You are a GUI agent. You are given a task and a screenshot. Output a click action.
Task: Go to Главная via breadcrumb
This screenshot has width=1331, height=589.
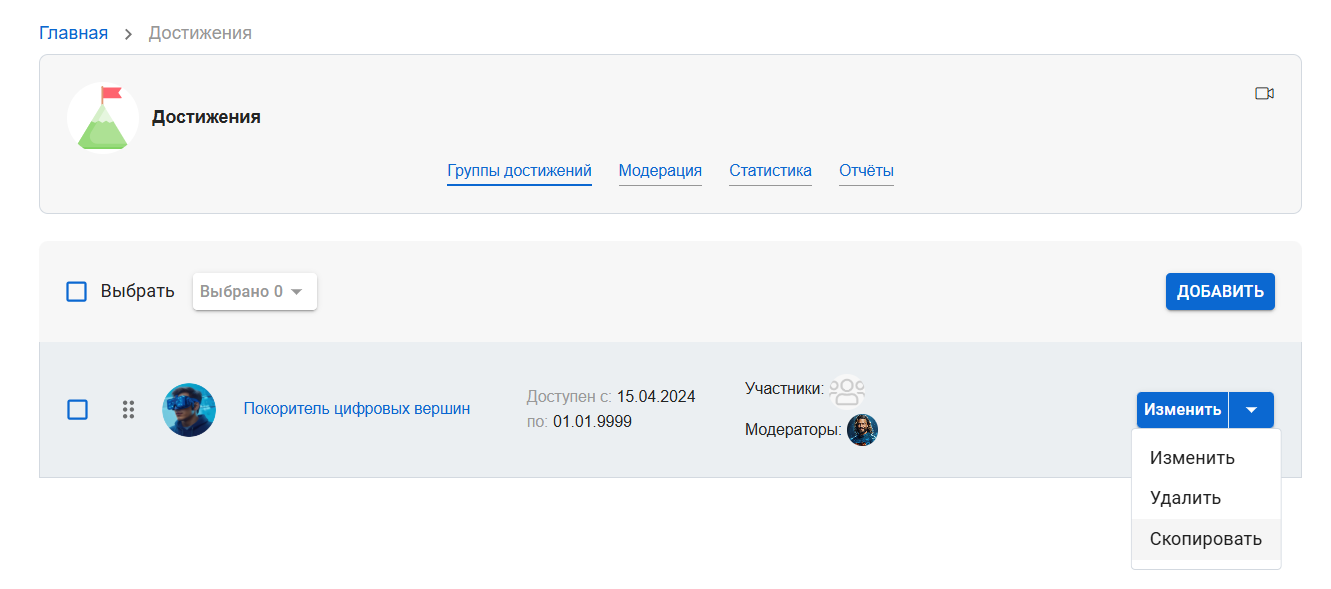73,33
